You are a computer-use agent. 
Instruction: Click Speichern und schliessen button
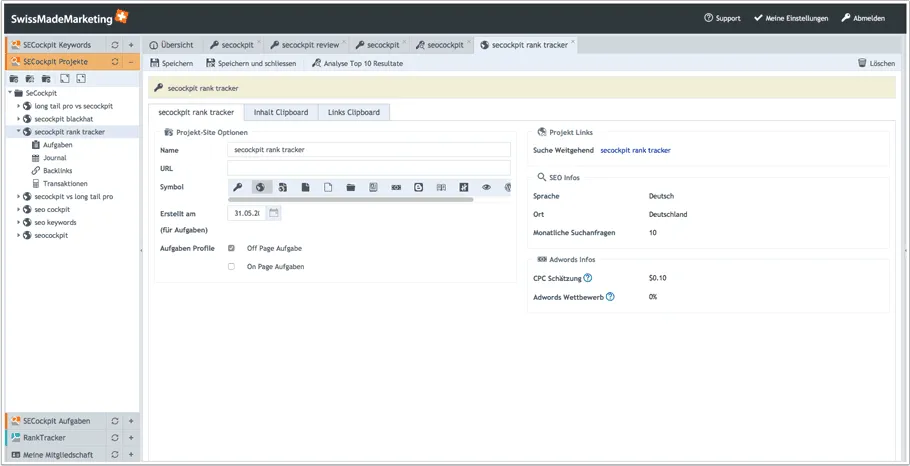point(251,63)
